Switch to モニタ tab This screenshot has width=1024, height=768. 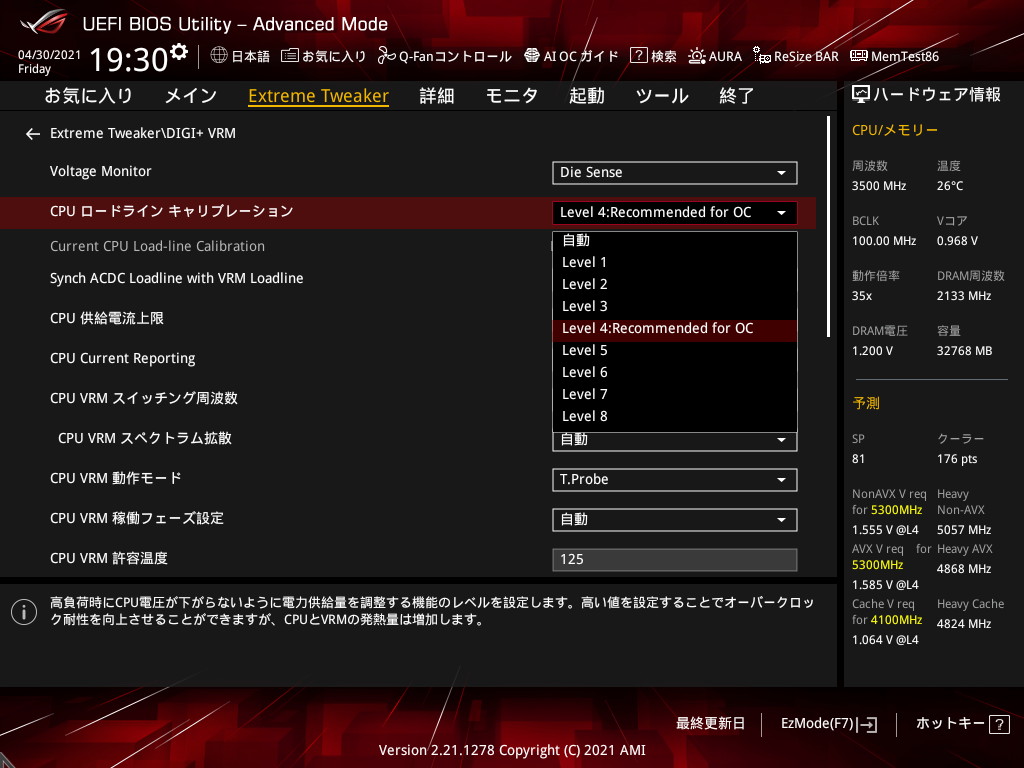pyautogui.click(x=512, y=96)
